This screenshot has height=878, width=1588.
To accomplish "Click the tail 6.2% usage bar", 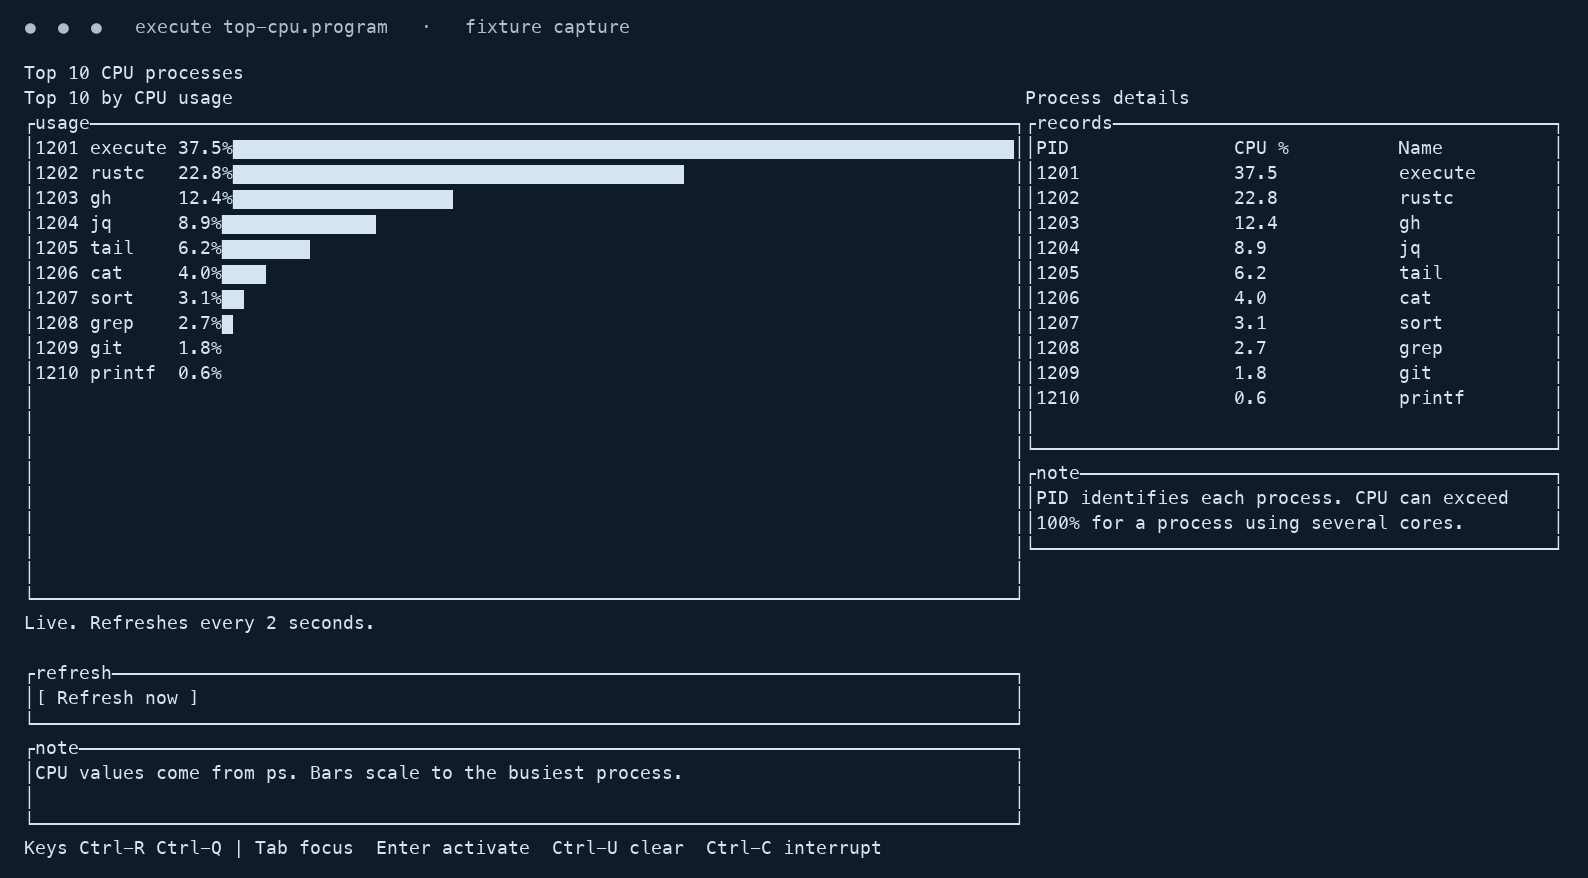I will tap(266, 249).
